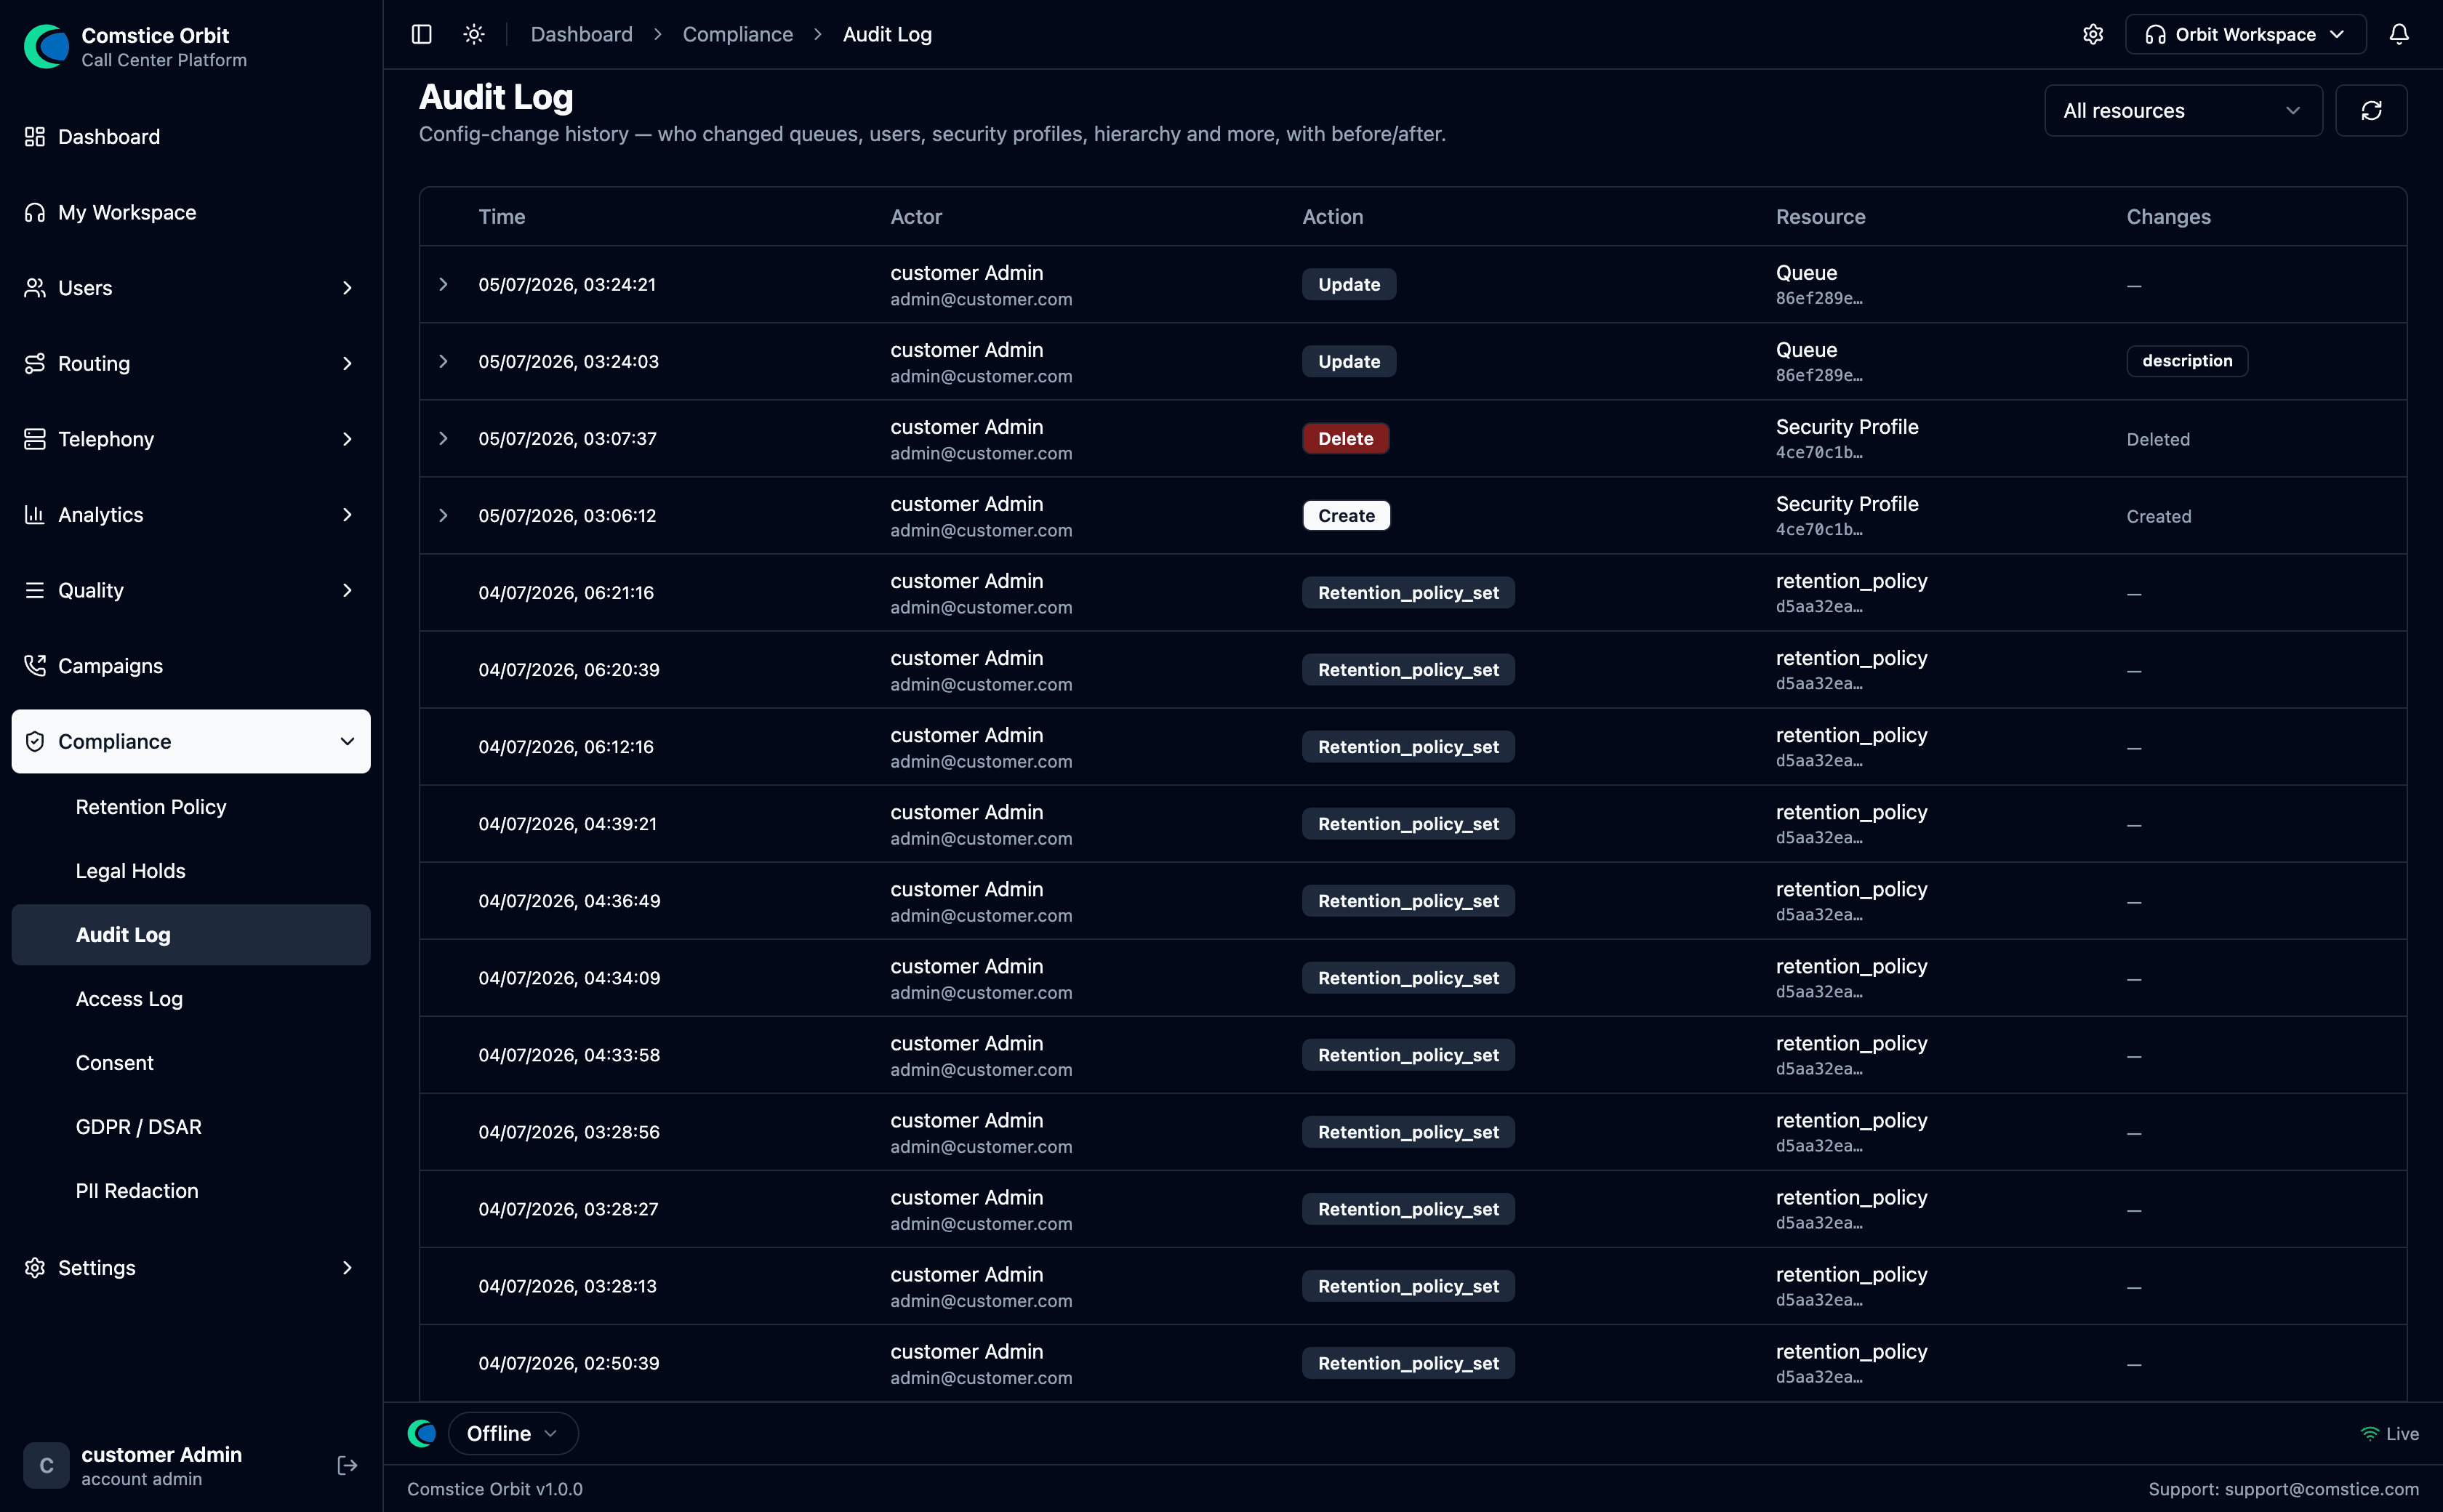Viewport: 2443px width, 1512px height.
Task: Expand the Routing menu
Action: 191,363
